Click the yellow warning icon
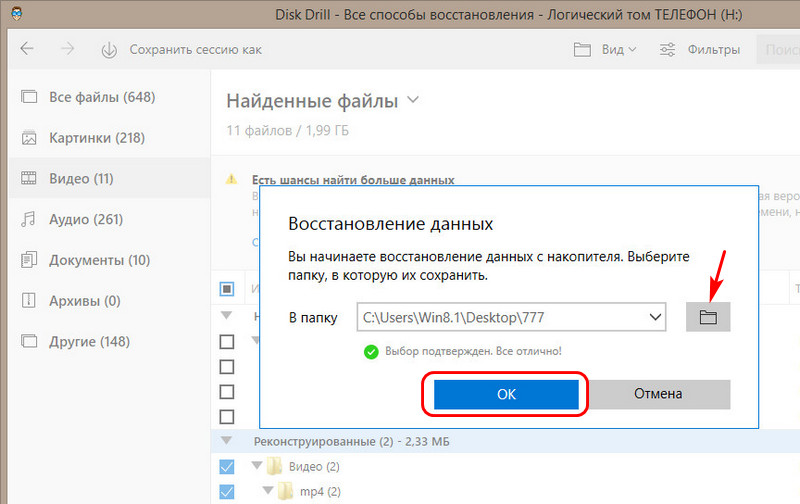800x504 pixels. (232, 179)
